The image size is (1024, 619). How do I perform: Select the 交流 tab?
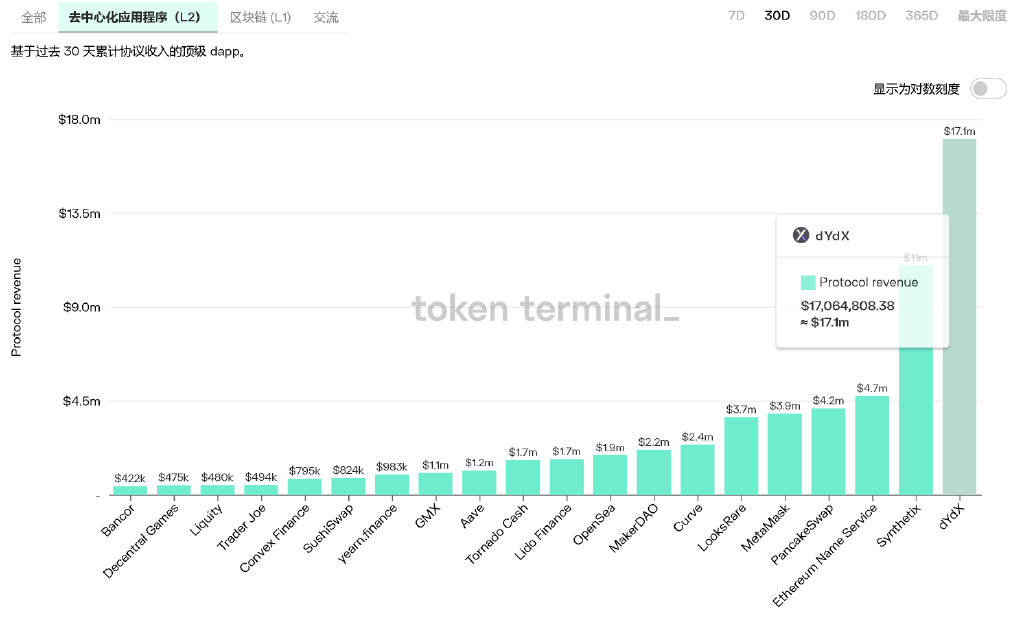click(326, 17)
